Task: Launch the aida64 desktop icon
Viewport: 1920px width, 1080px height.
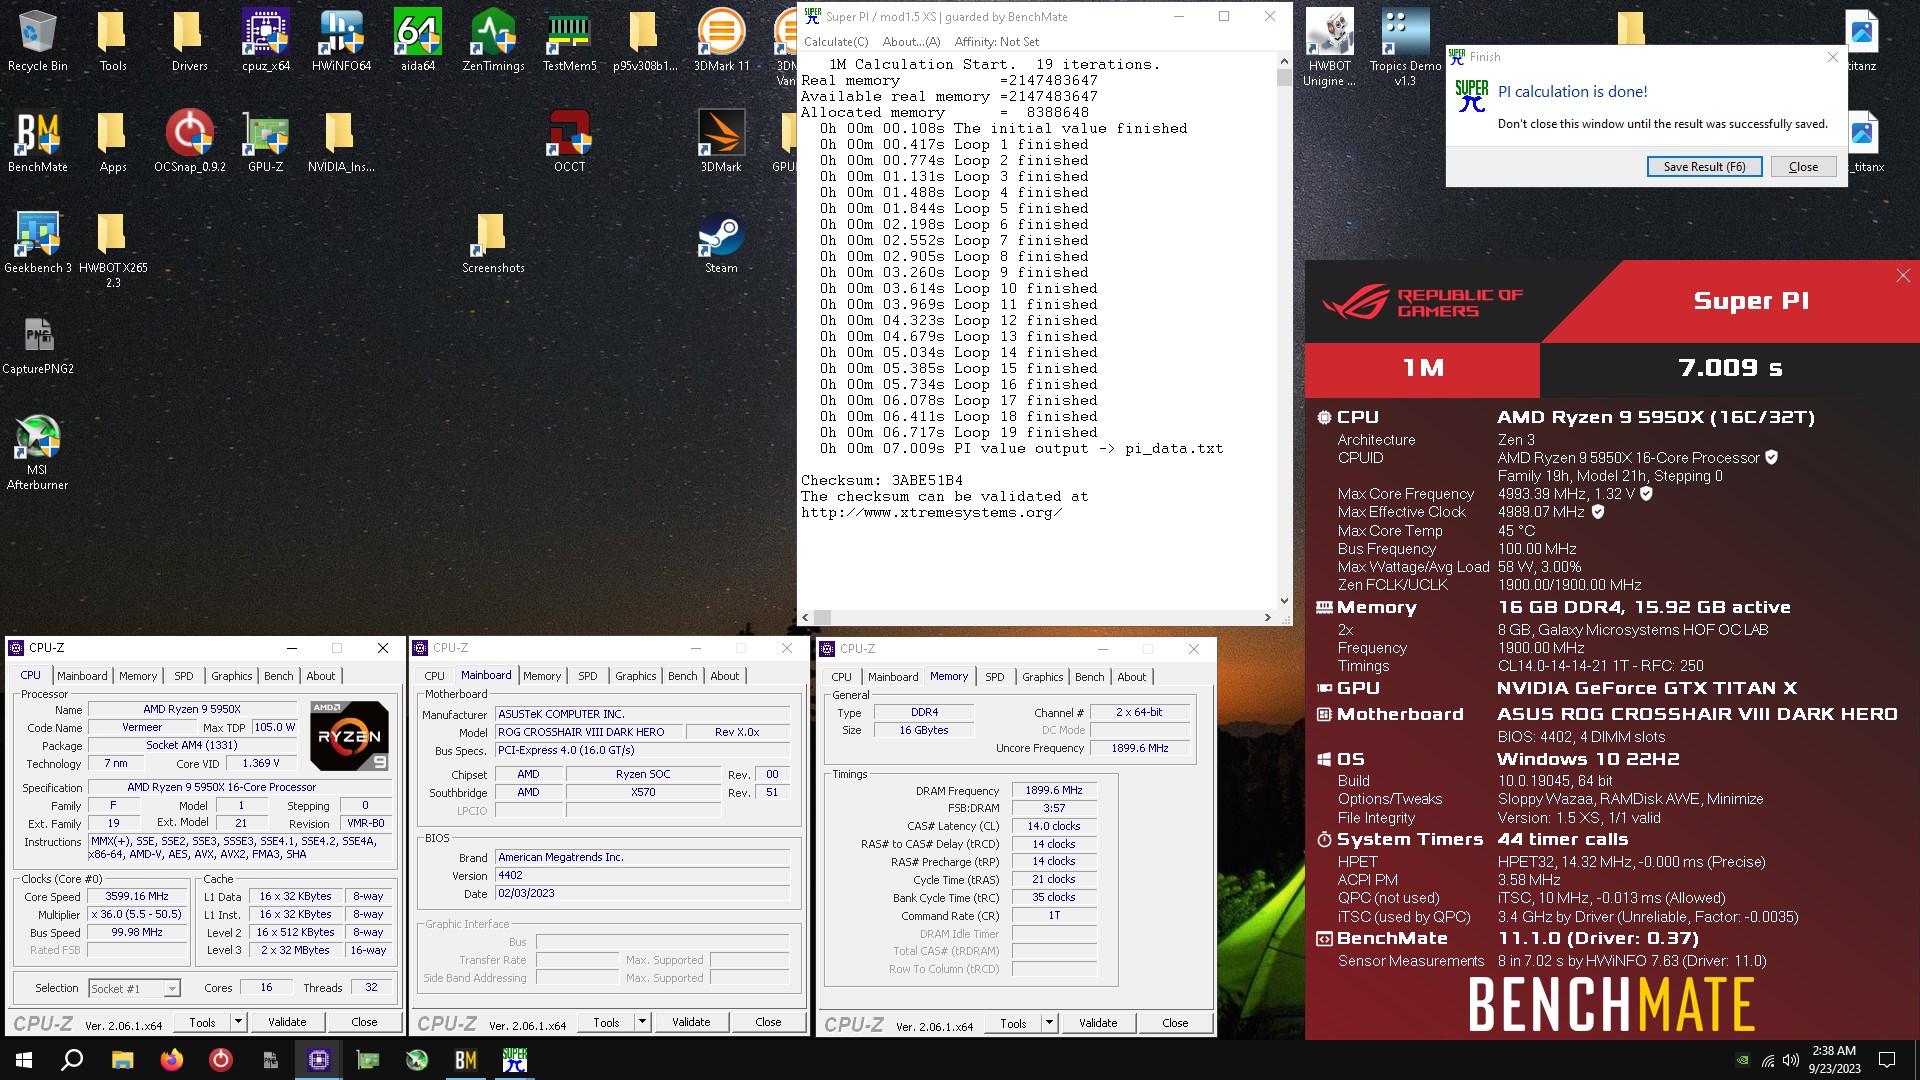Action: coord(418,41)
